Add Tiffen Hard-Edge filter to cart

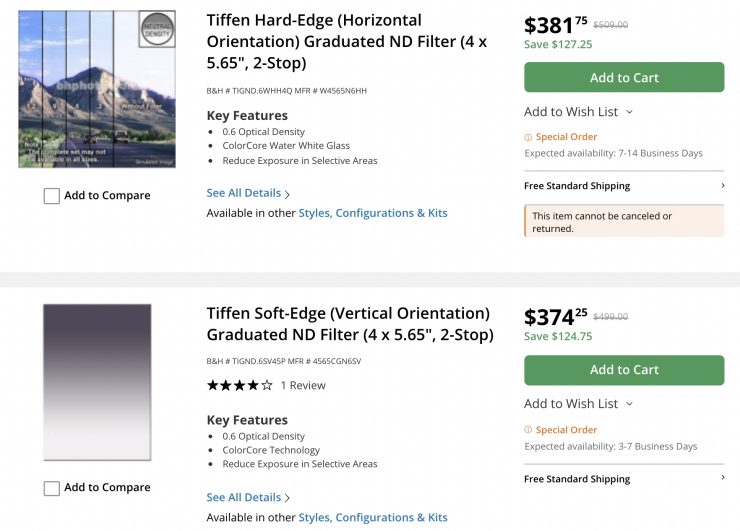point(624,78)
